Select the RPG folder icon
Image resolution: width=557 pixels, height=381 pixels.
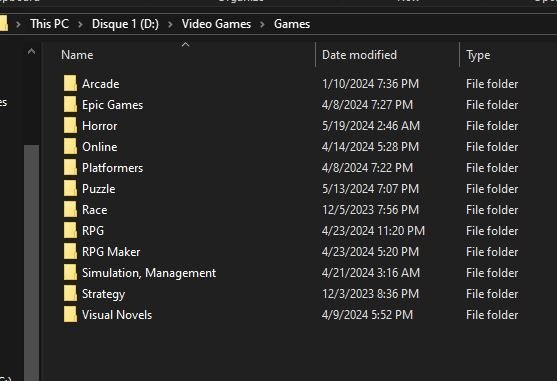click(70, 230)
